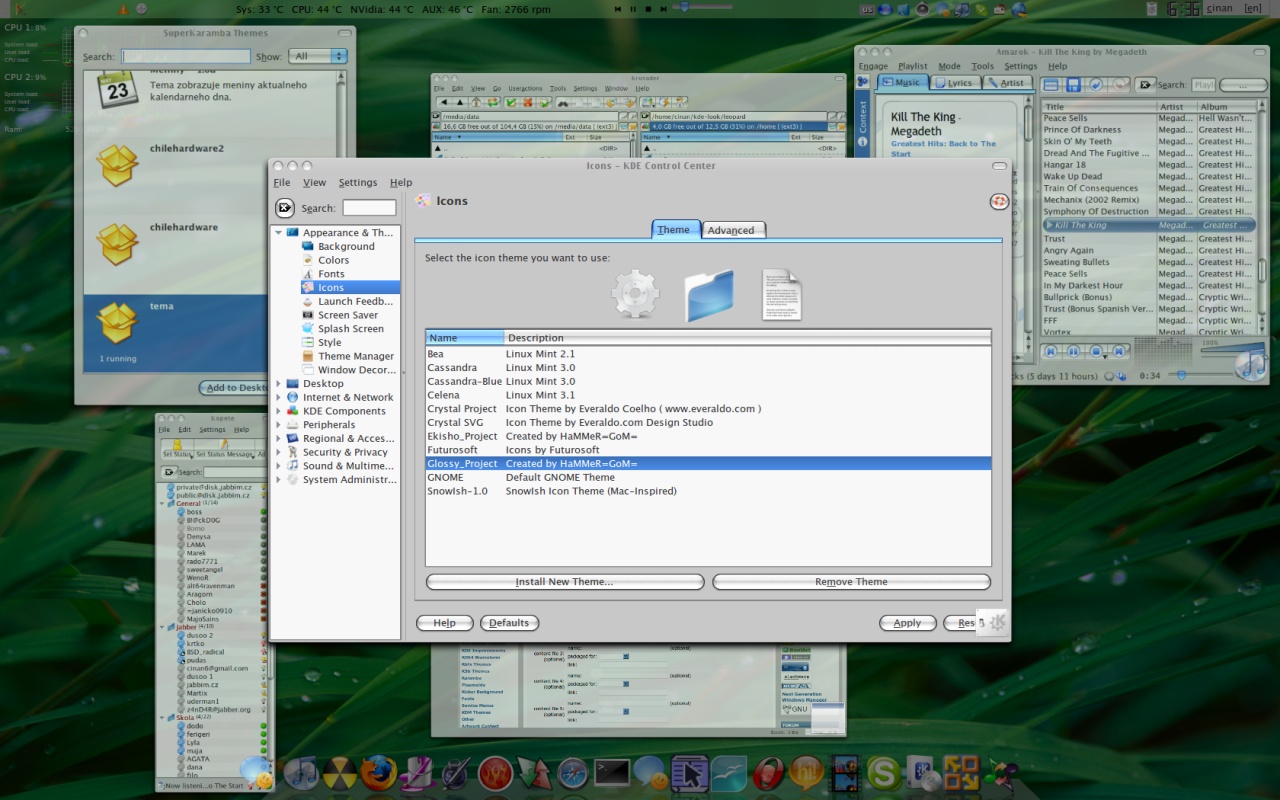Open the Show dropdown in Superkaramba Themes
The image size is (1280, 800).
[x=318, y=56]
